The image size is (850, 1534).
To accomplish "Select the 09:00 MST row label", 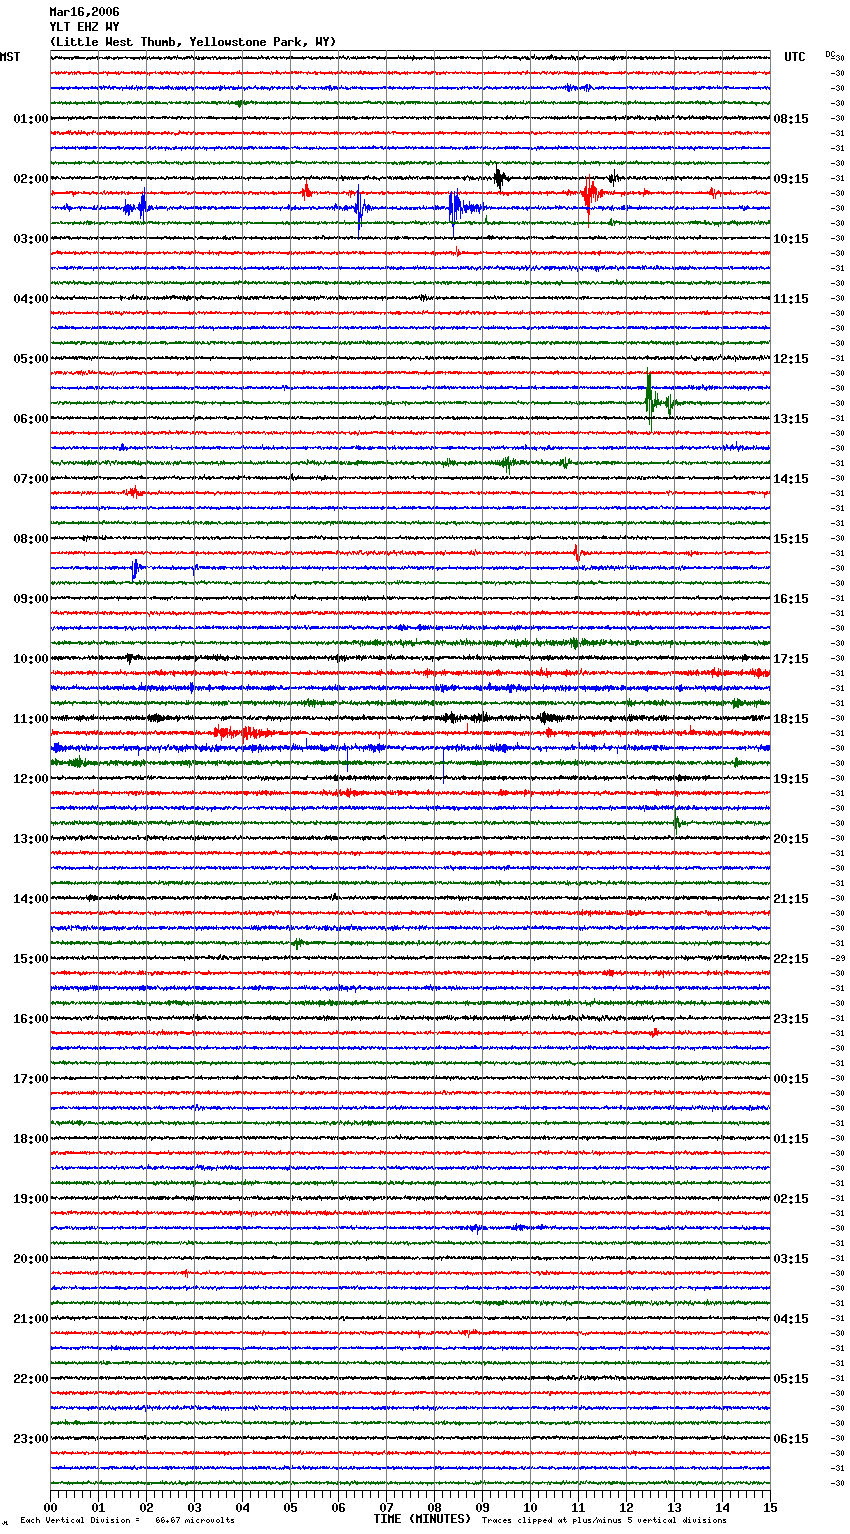I will [x=30, y=599].
